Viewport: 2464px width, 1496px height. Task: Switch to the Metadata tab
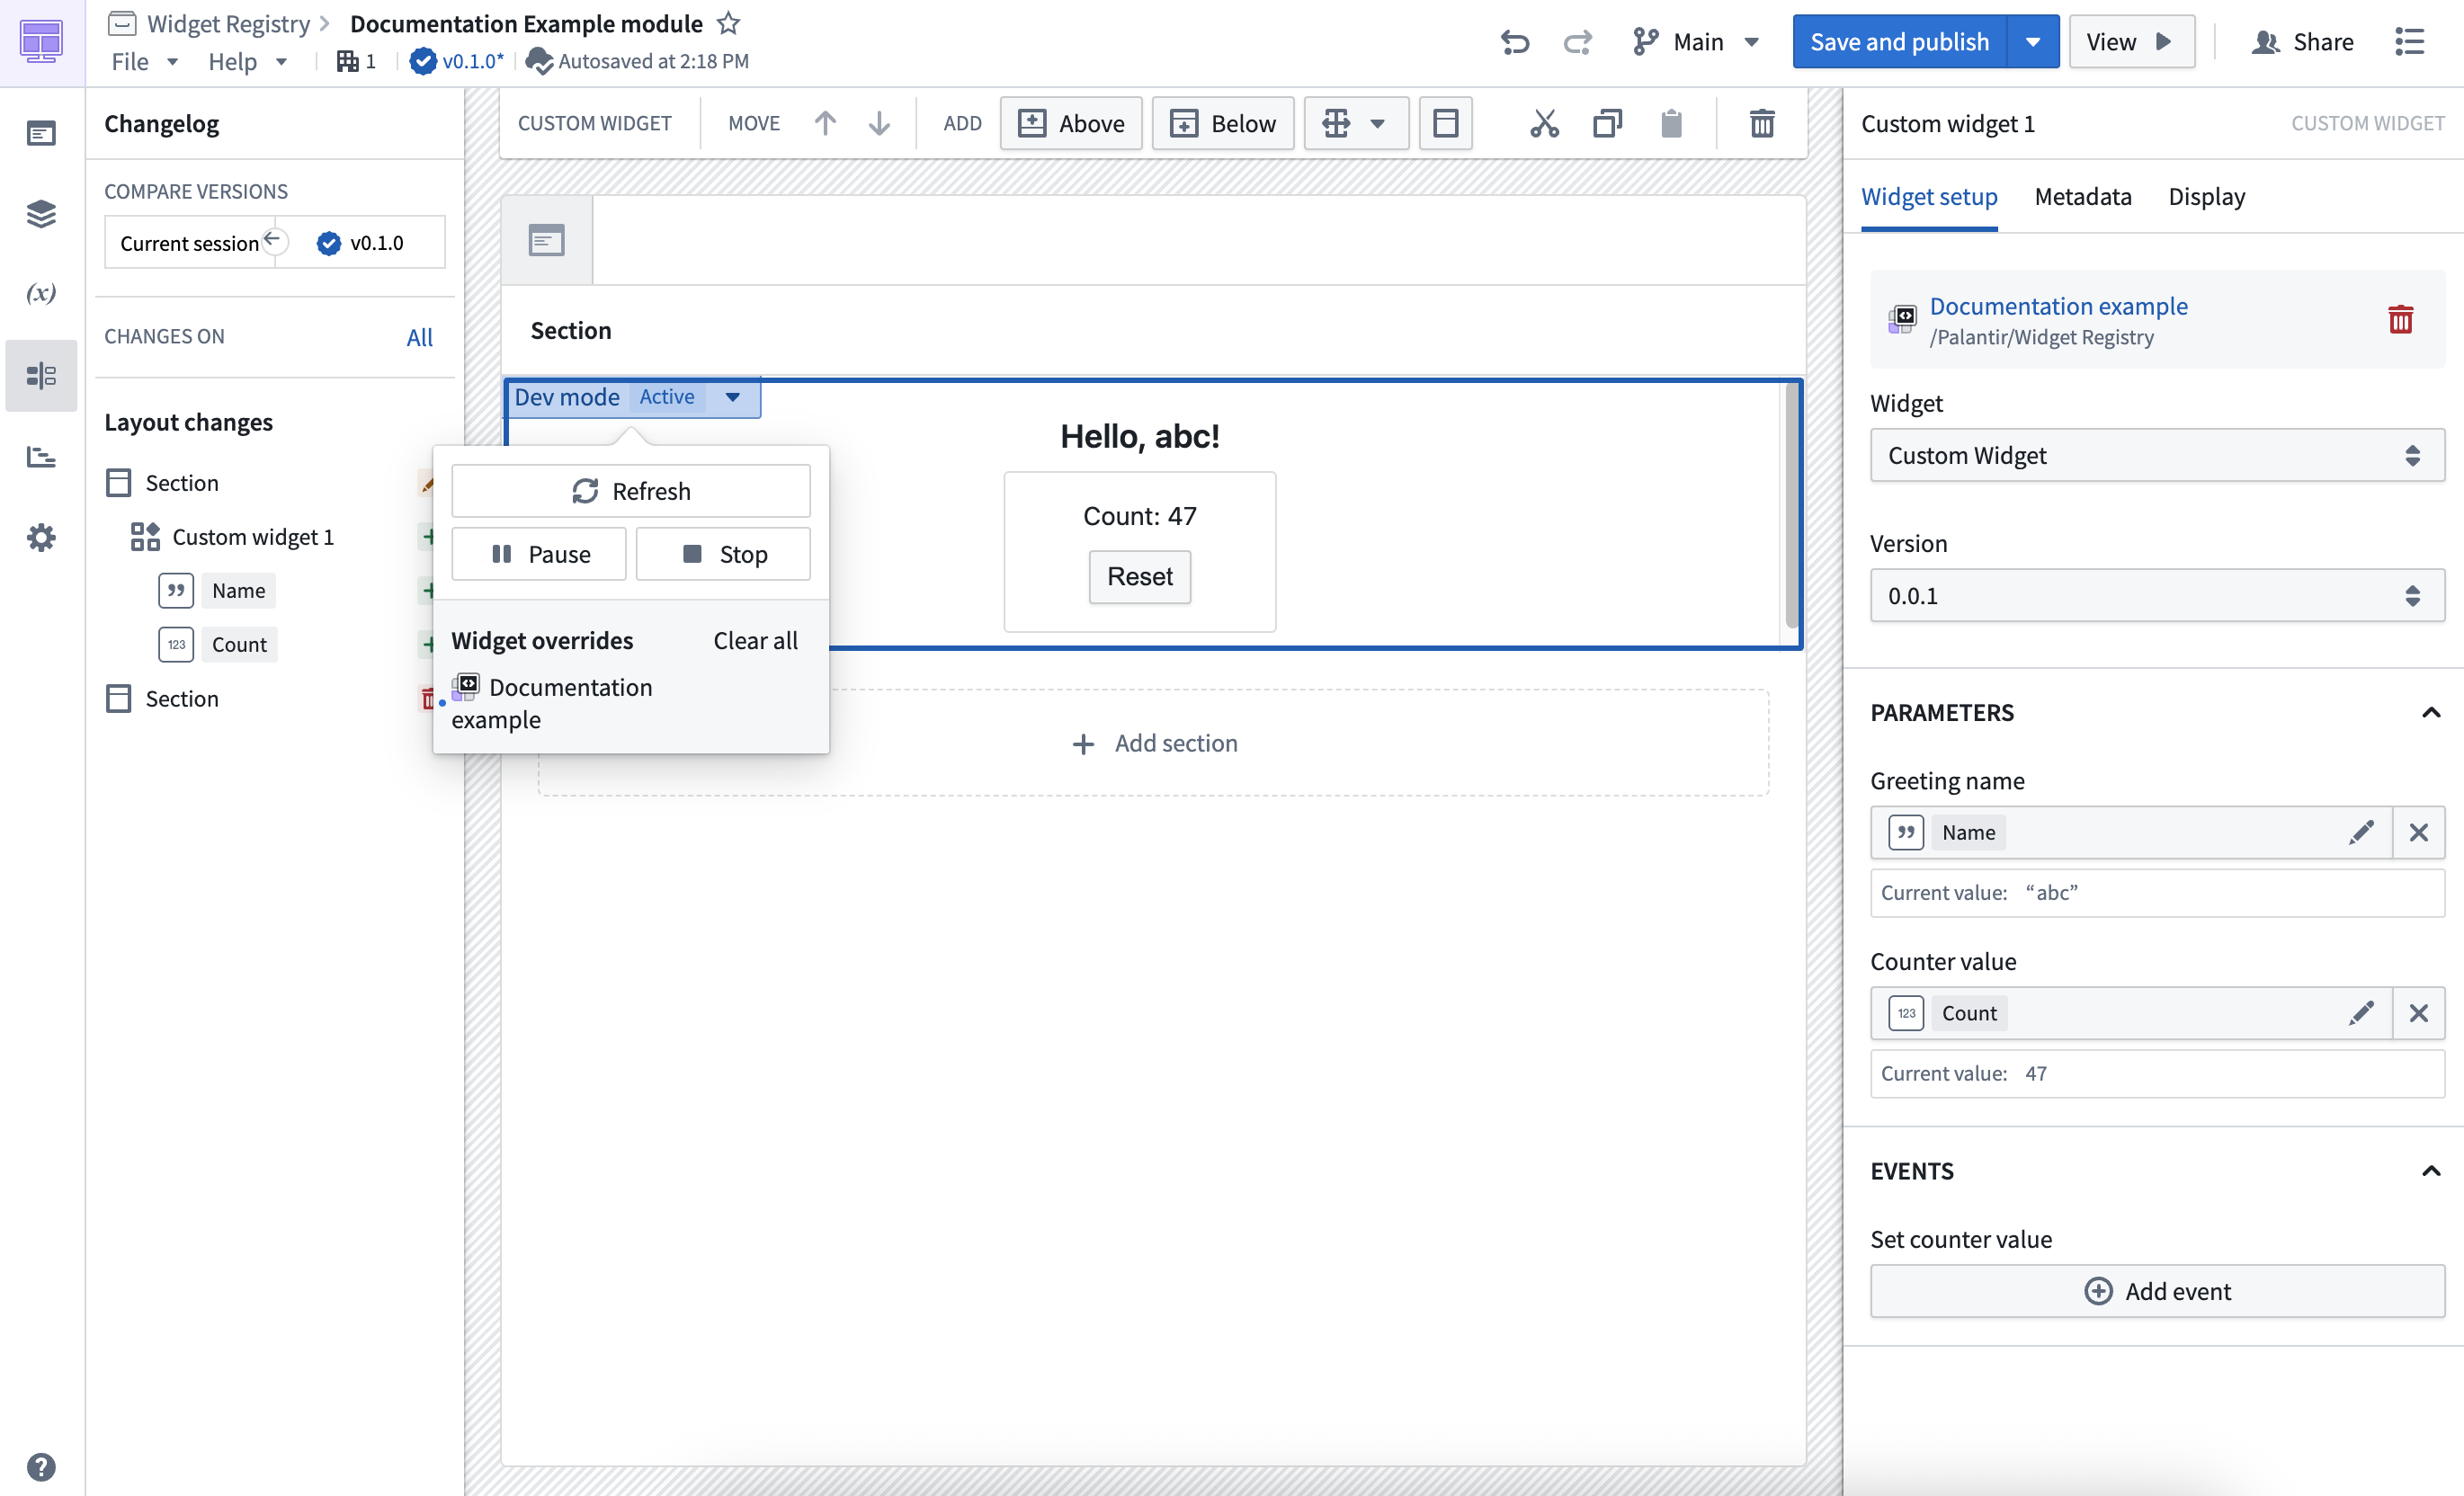(x=2083, y=196)
